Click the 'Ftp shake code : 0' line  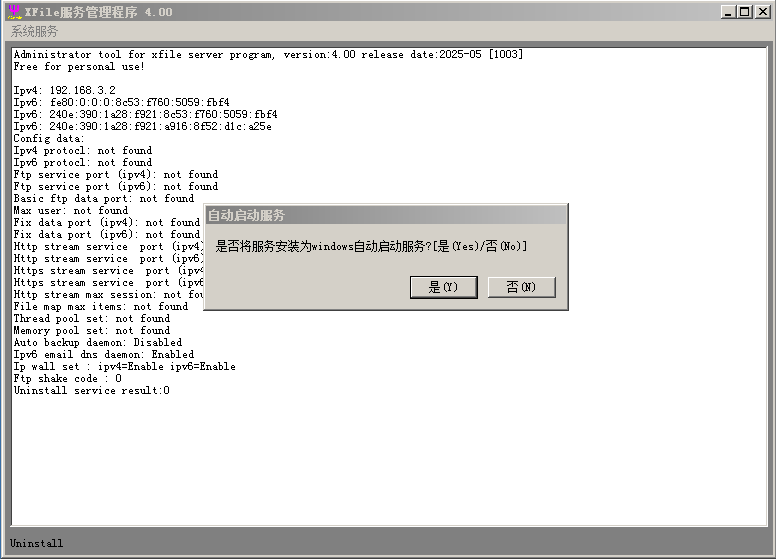[68, 378]
